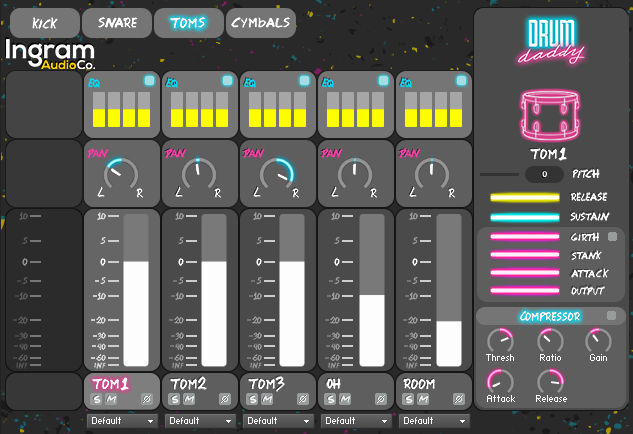
Task: Toggle the Girth section checkbox
Action: click(x=612, y=237)
